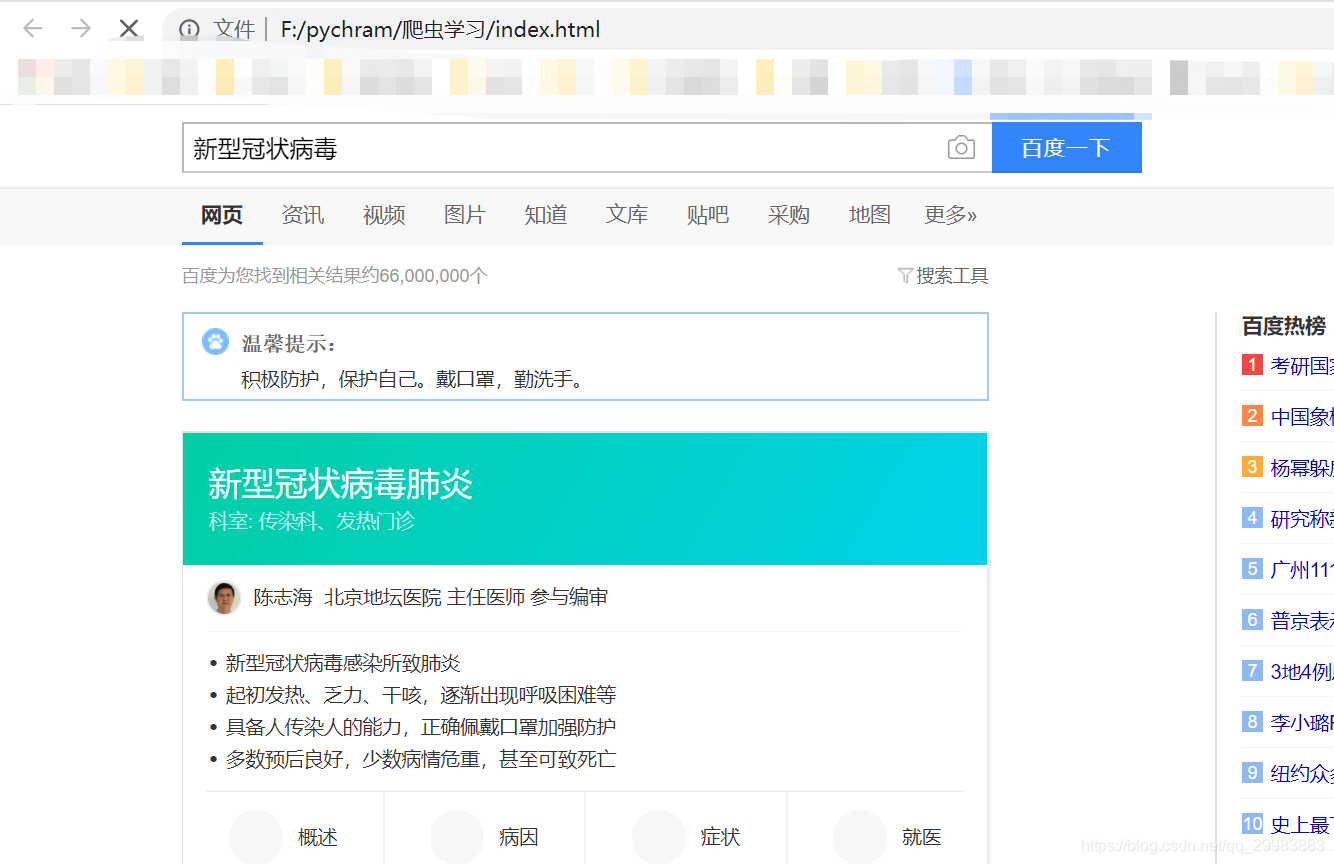Screen dimensions: 1334x864
Task: Open the 图片 tab
Action: coord(465,215)
